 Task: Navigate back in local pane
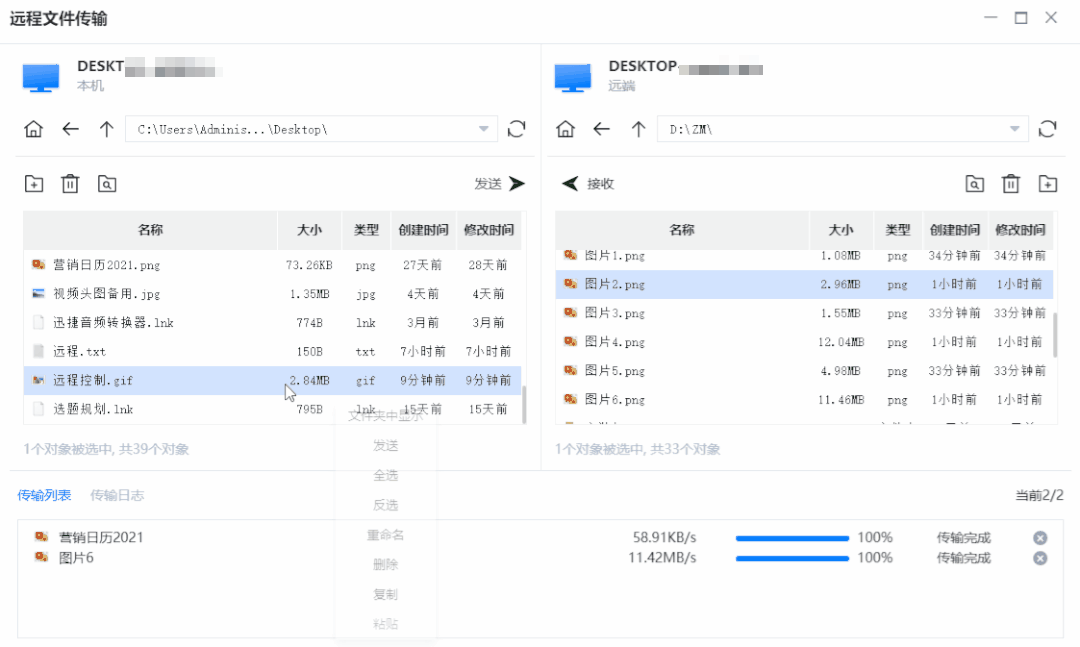coord(70,129)
